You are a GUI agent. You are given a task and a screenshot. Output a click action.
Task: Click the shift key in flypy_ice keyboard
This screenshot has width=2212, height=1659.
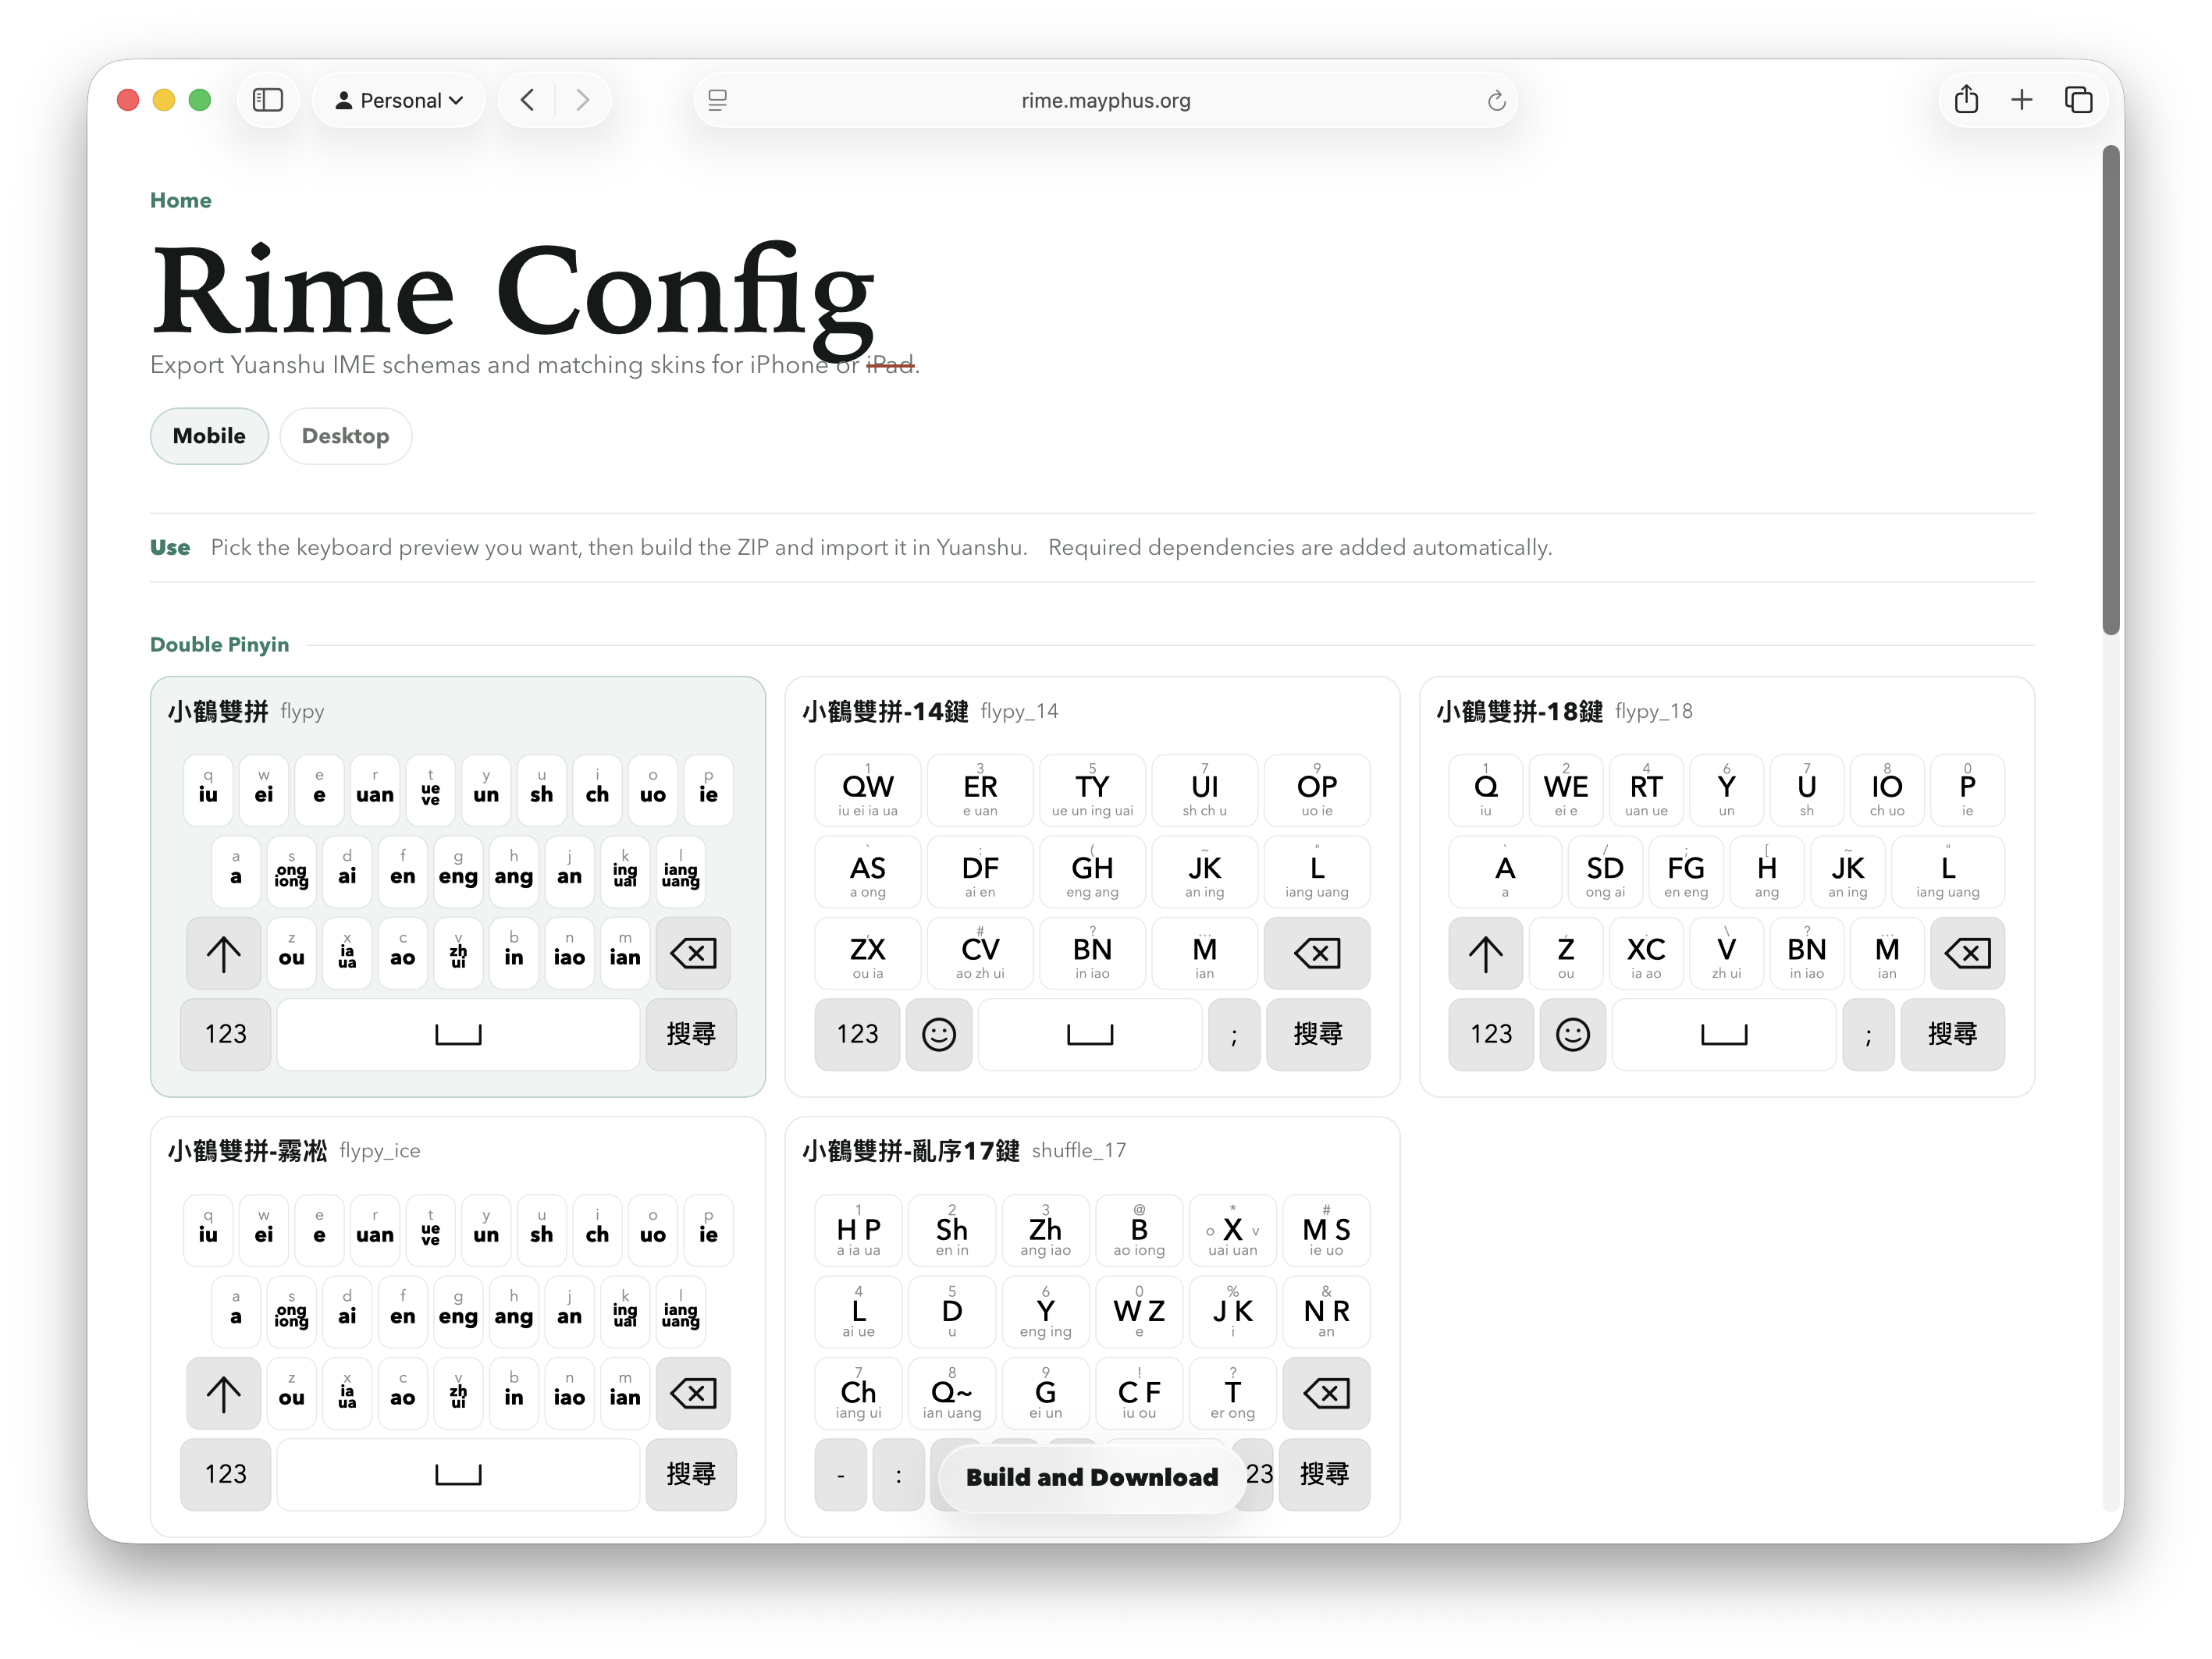(x=223, y=1393)
